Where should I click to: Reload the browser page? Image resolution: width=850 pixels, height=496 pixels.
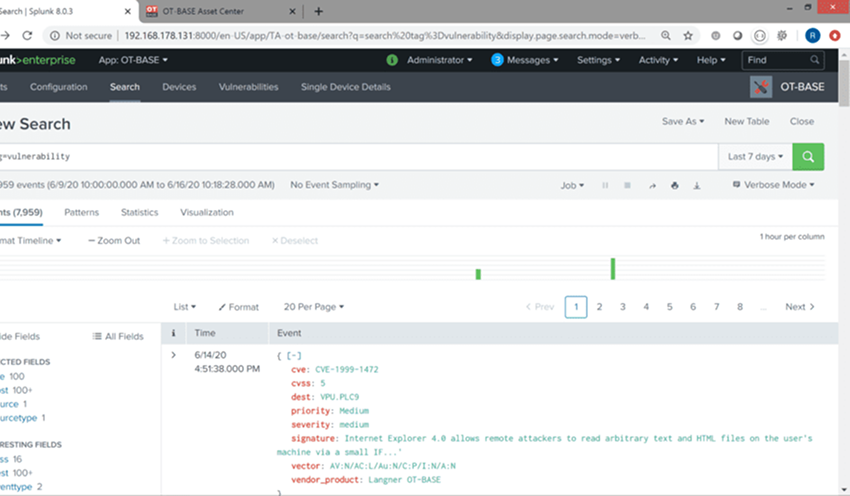pyautogui.click(x=27, y=35)
